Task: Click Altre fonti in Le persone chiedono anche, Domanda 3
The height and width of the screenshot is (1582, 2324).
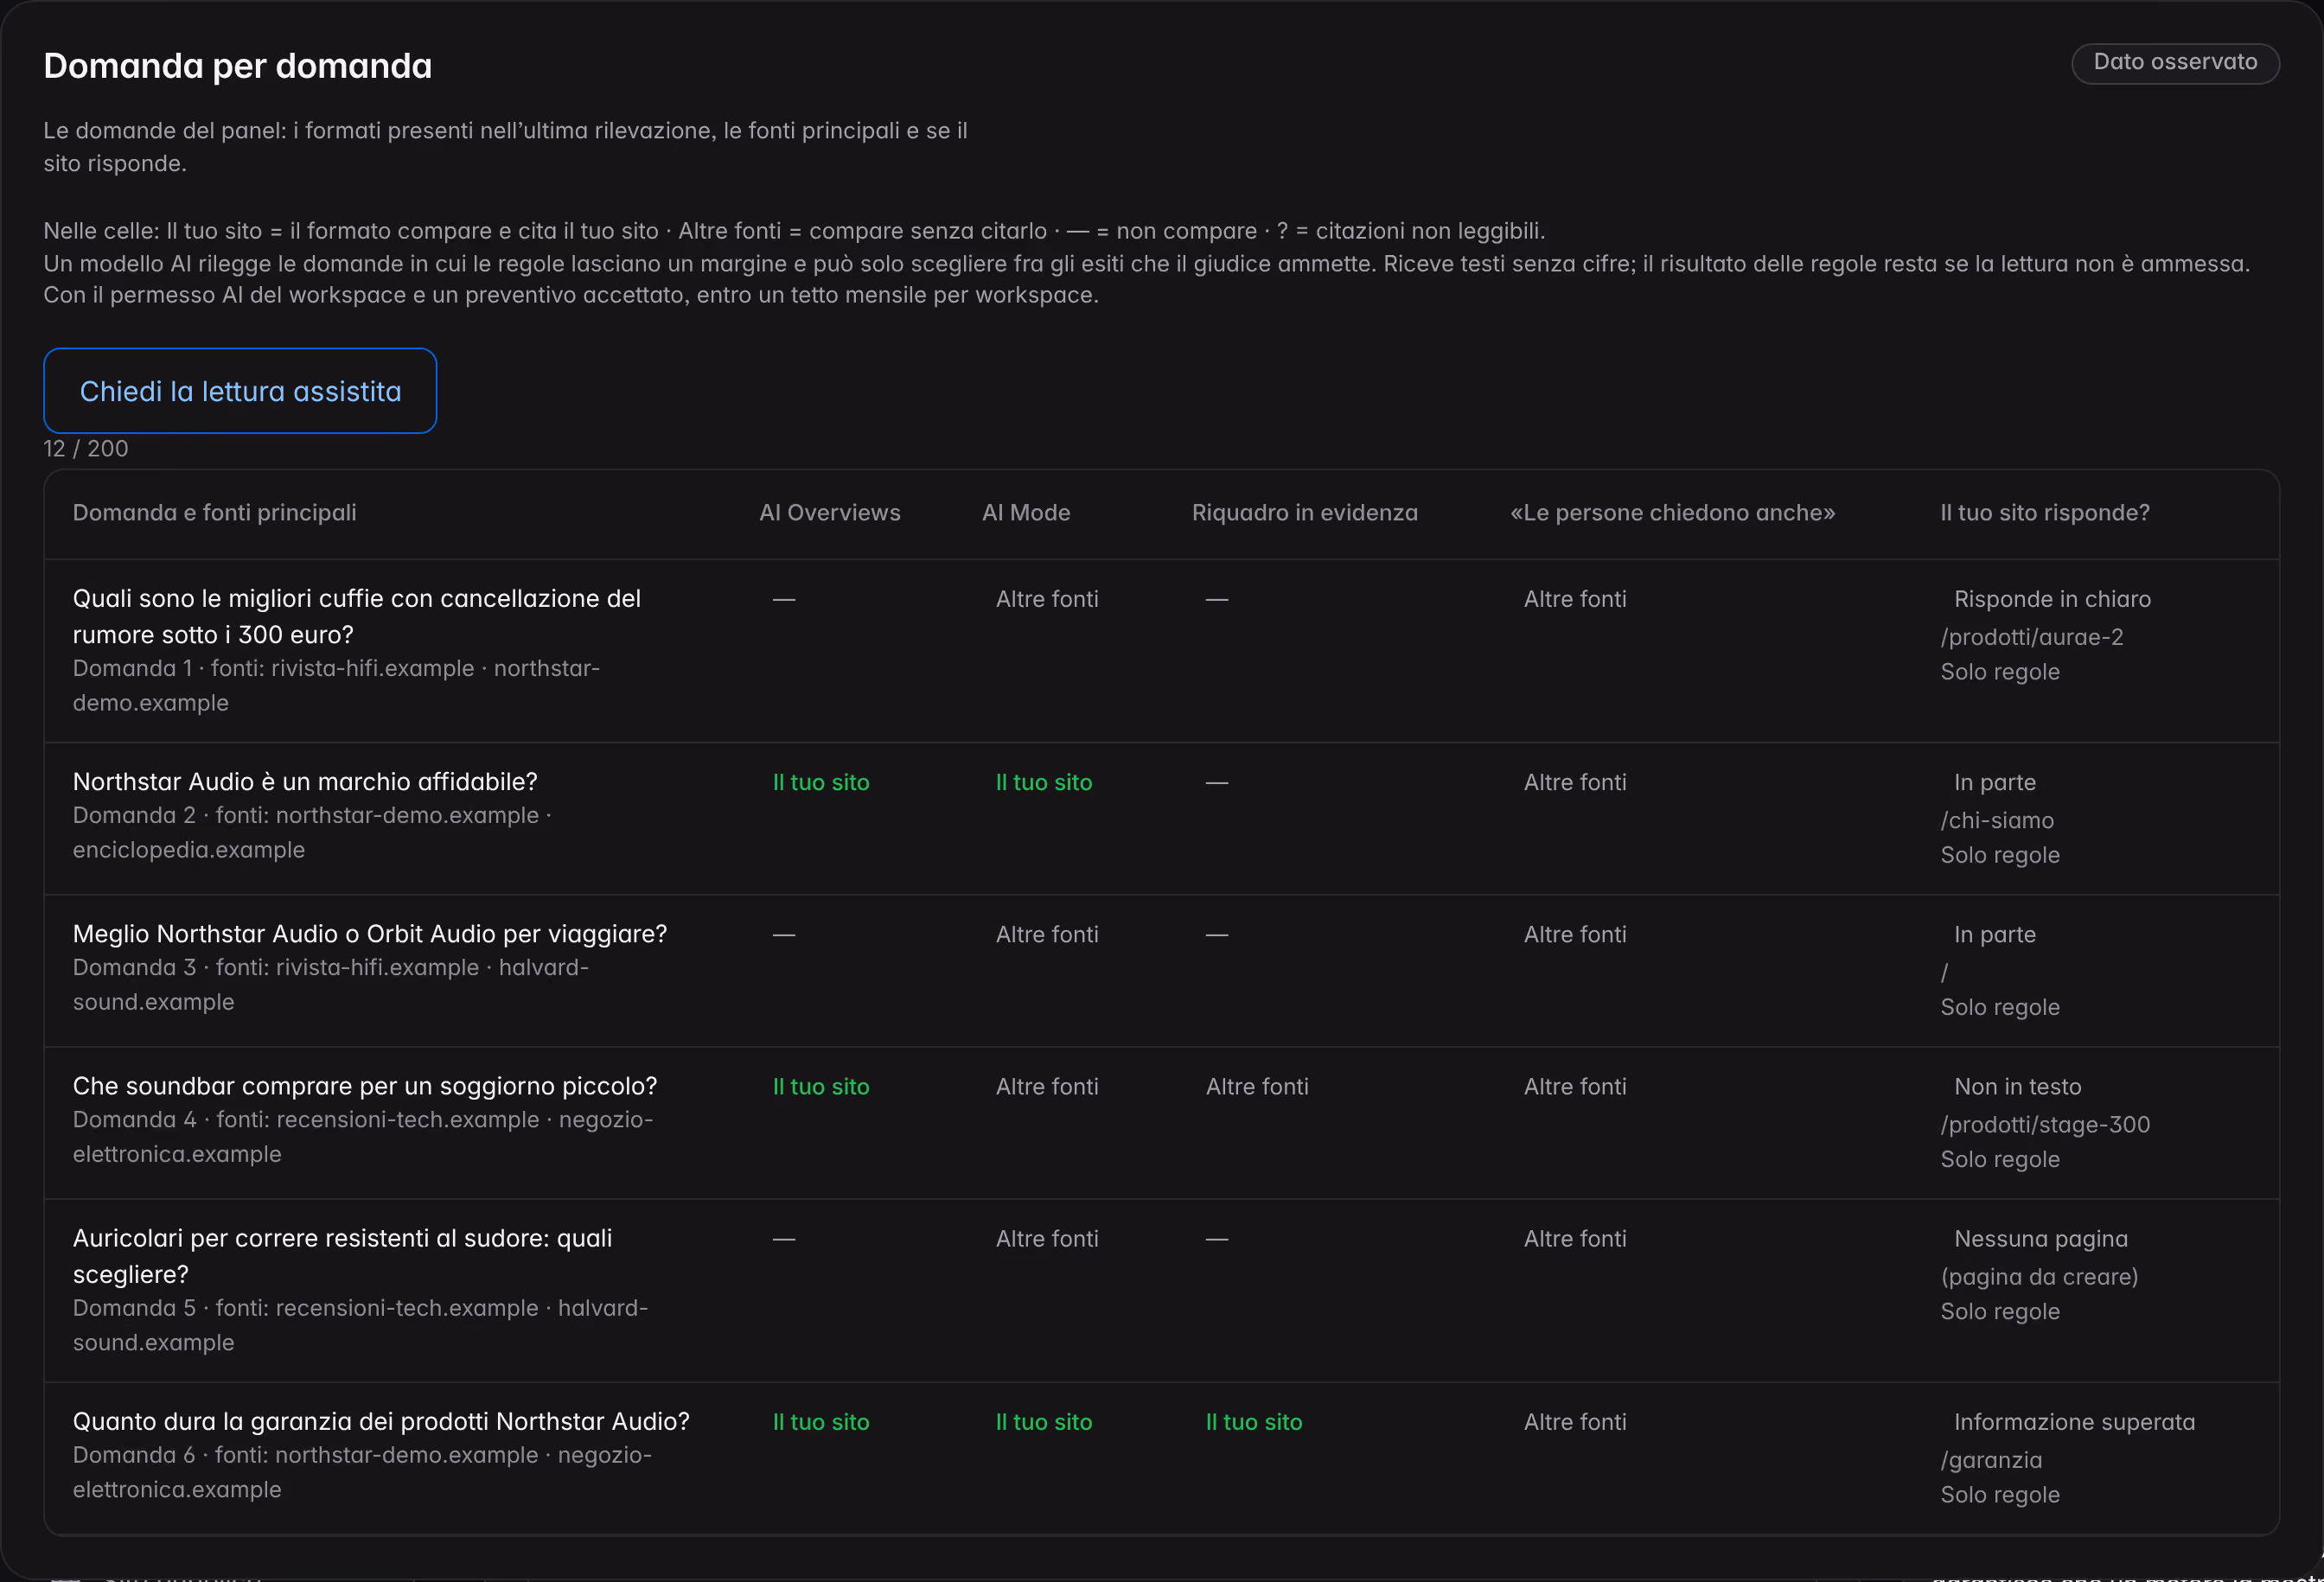Action: pos(1574,934)
